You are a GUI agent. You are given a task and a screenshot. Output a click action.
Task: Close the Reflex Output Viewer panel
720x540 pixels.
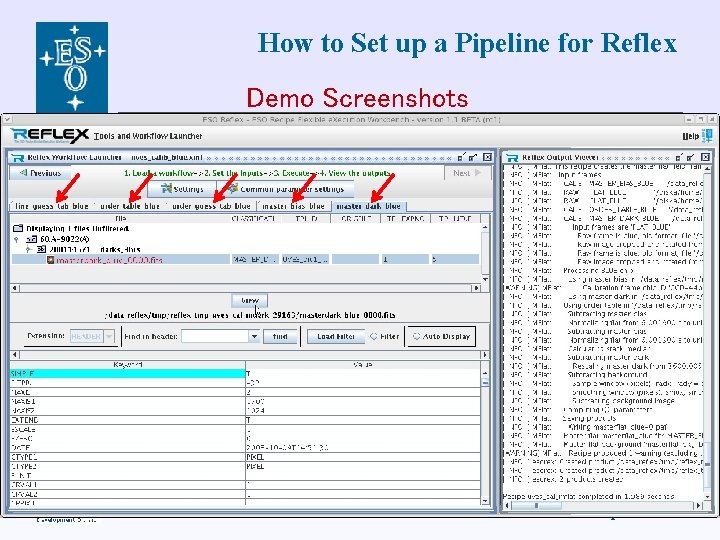[x=706, y=157]
